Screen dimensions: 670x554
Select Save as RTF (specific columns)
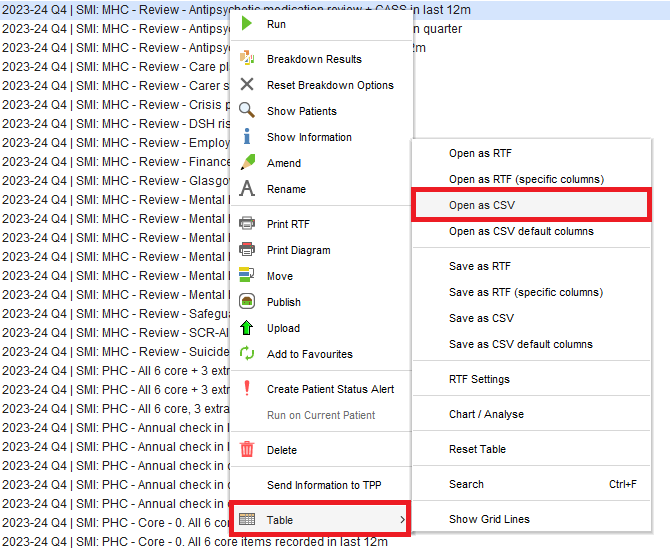(x=532, y=293)
